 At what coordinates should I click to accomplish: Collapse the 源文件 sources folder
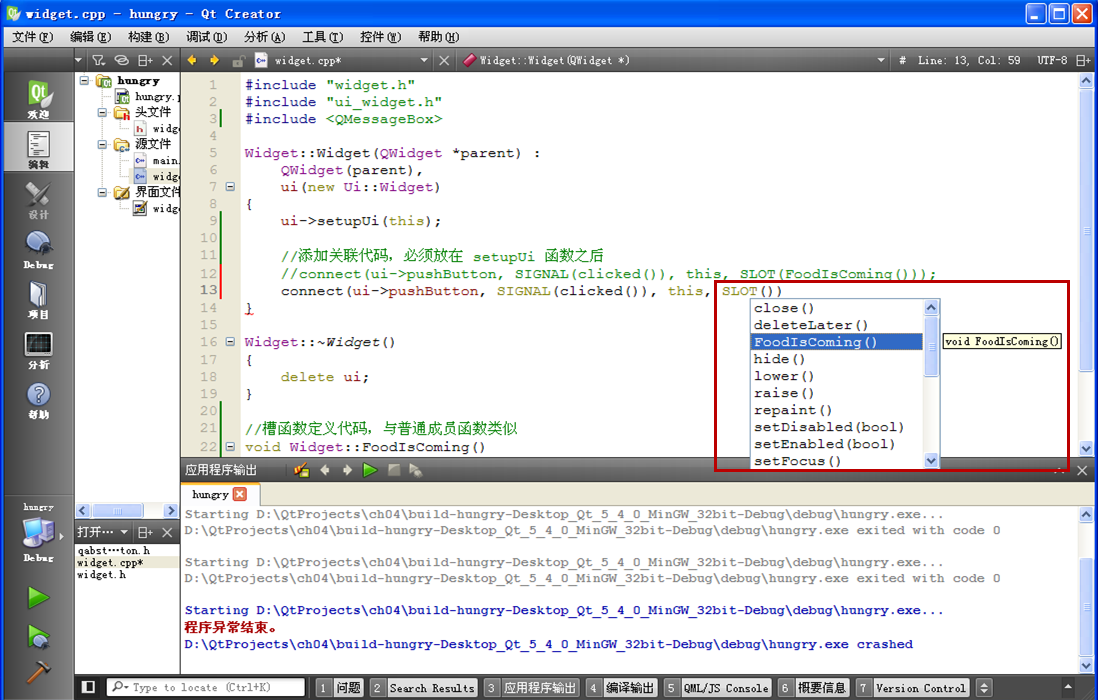[102, 144]
